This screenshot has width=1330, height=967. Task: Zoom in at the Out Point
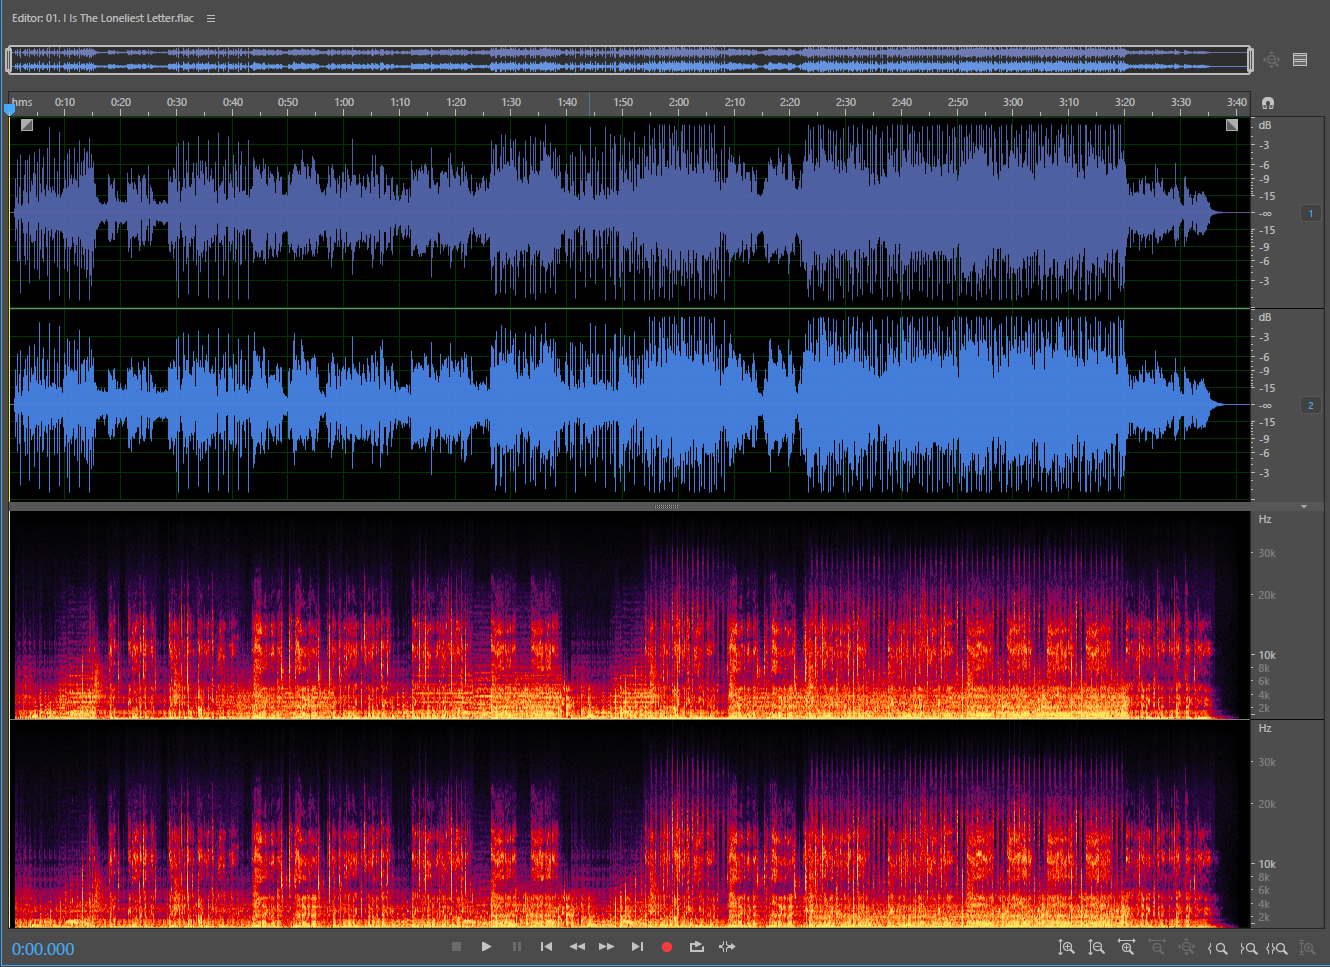point(1248,948)
